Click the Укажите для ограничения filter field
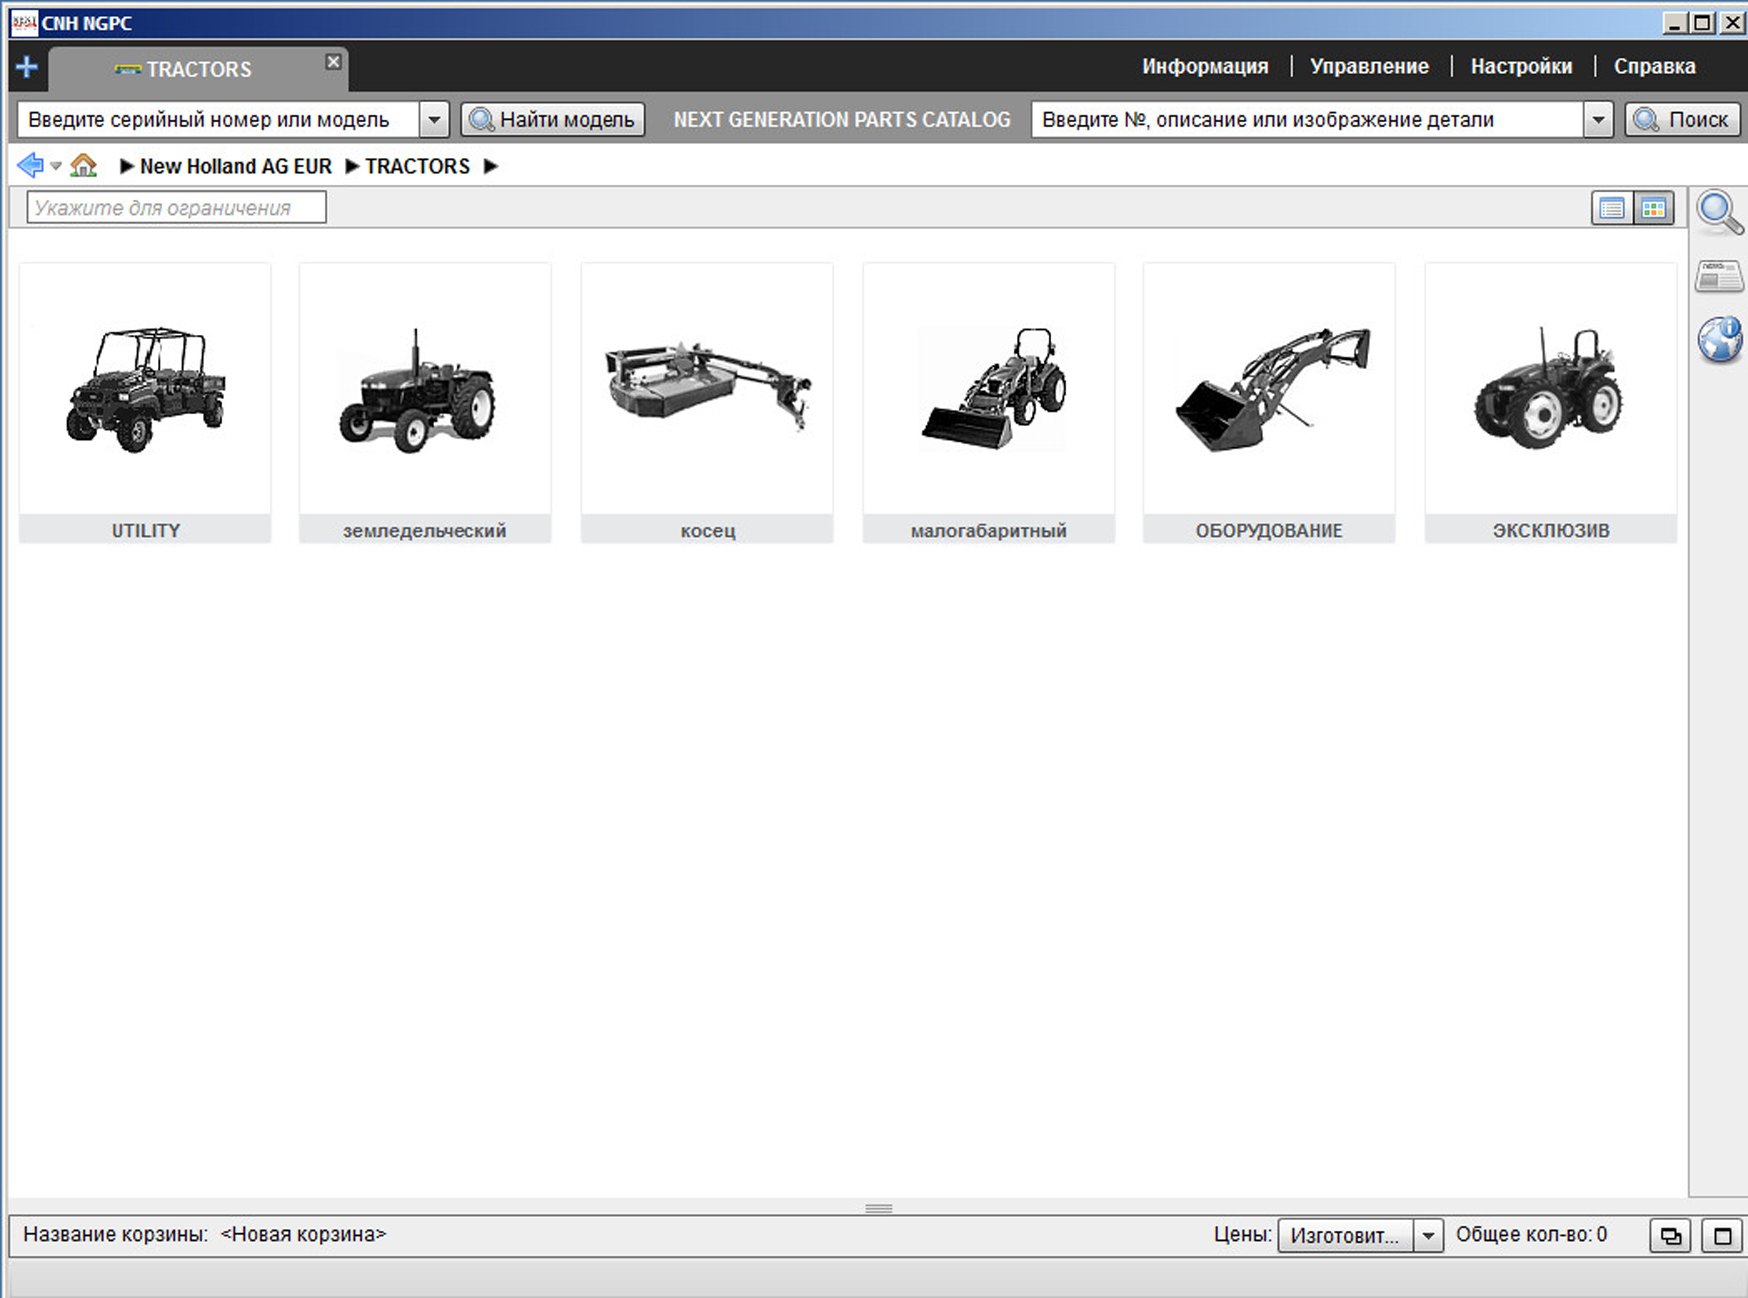1748x1298 pixels. tap(176, 208)
